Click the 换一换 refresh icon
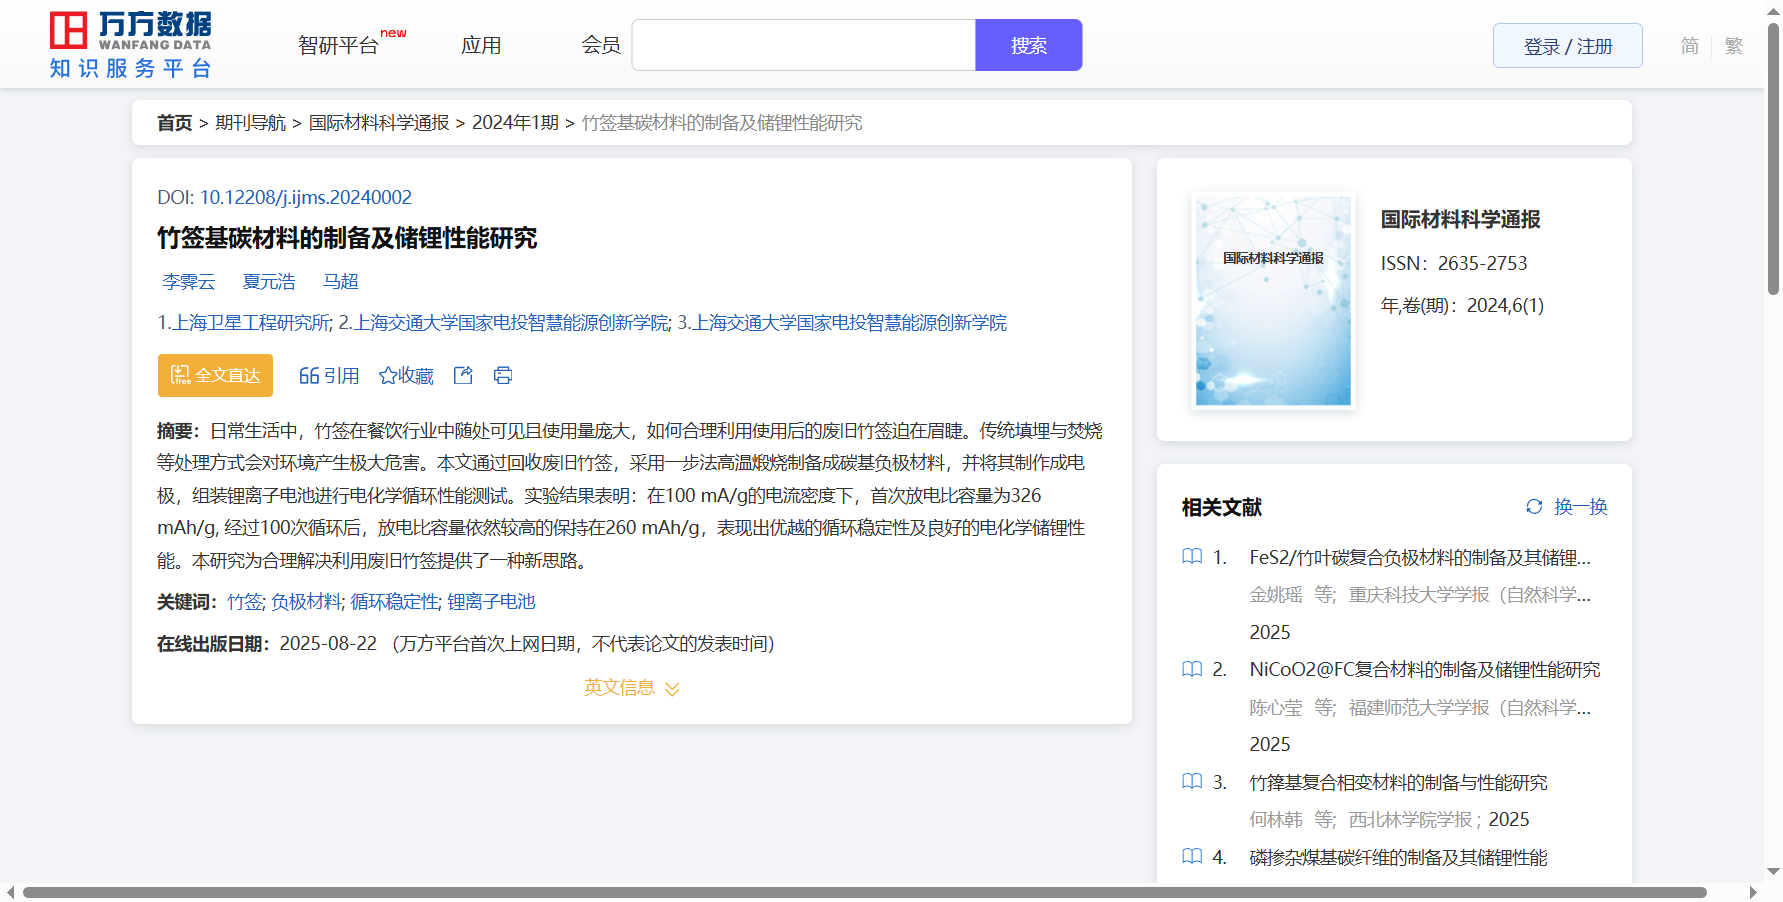 coord(1534,507)
